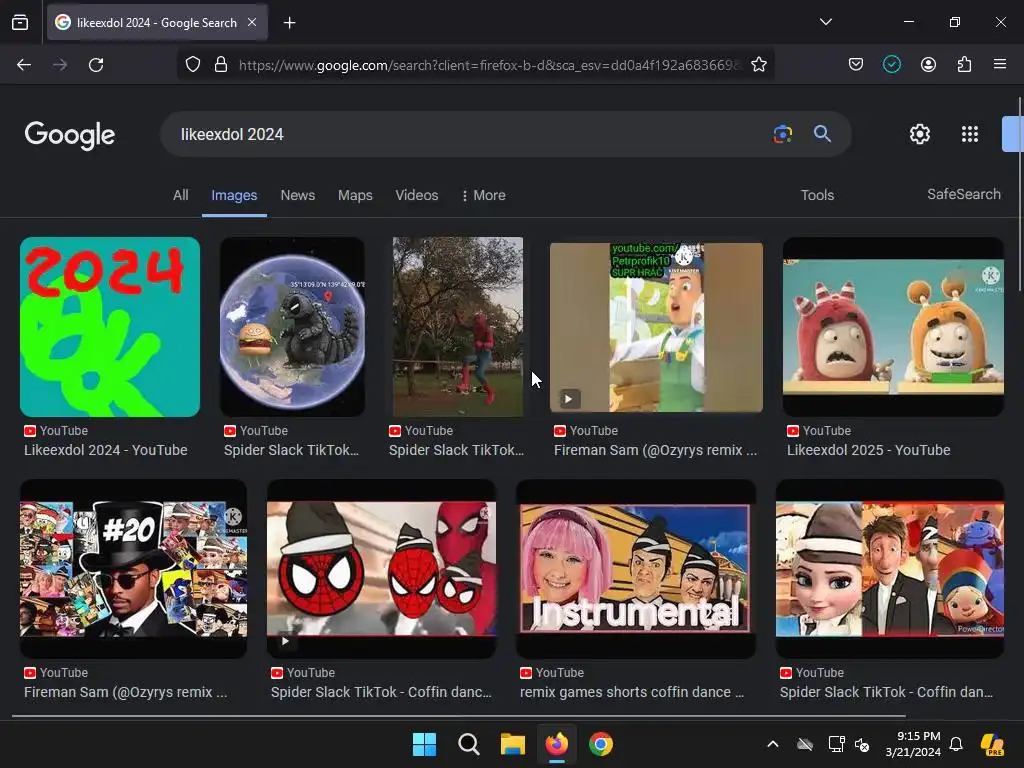Switch to Firefox on taskbar
1024x768 pixels.
point(556,744)
